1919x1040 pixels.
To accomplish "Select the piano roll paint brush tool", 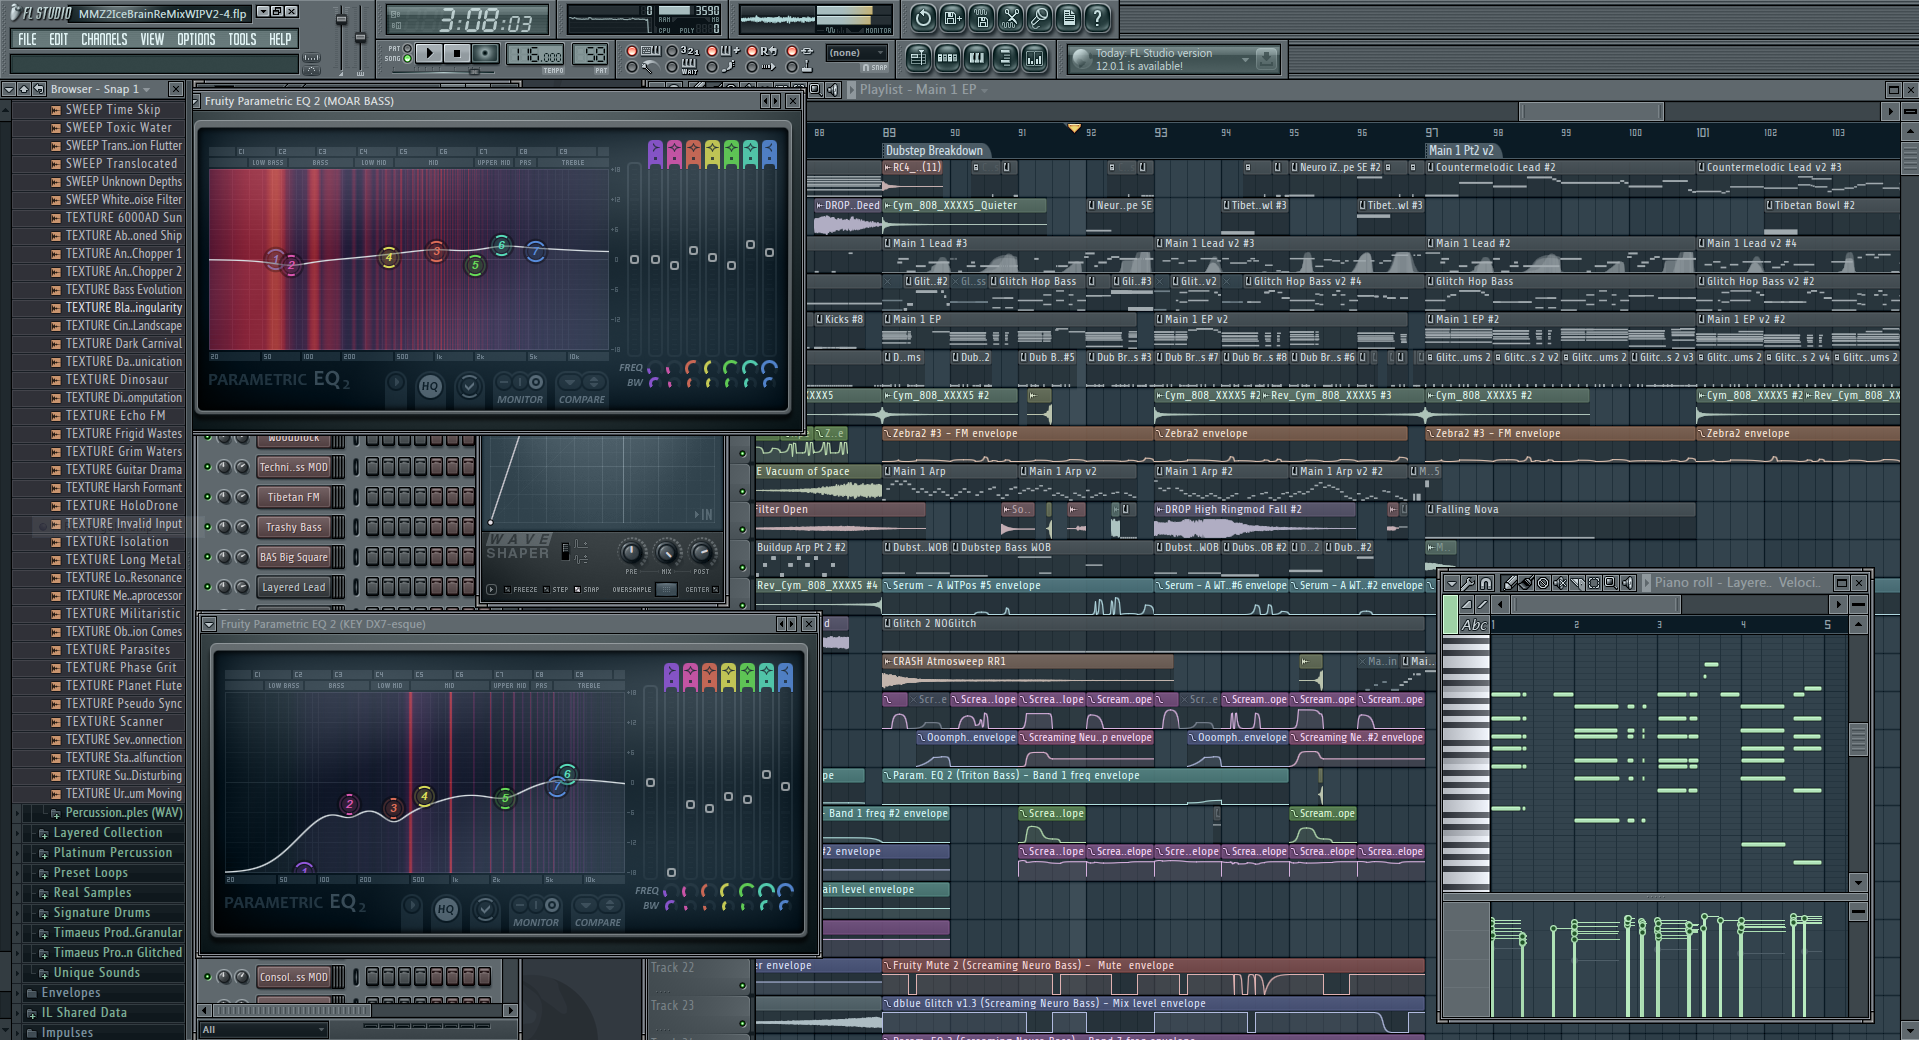I will (1526, 583).
